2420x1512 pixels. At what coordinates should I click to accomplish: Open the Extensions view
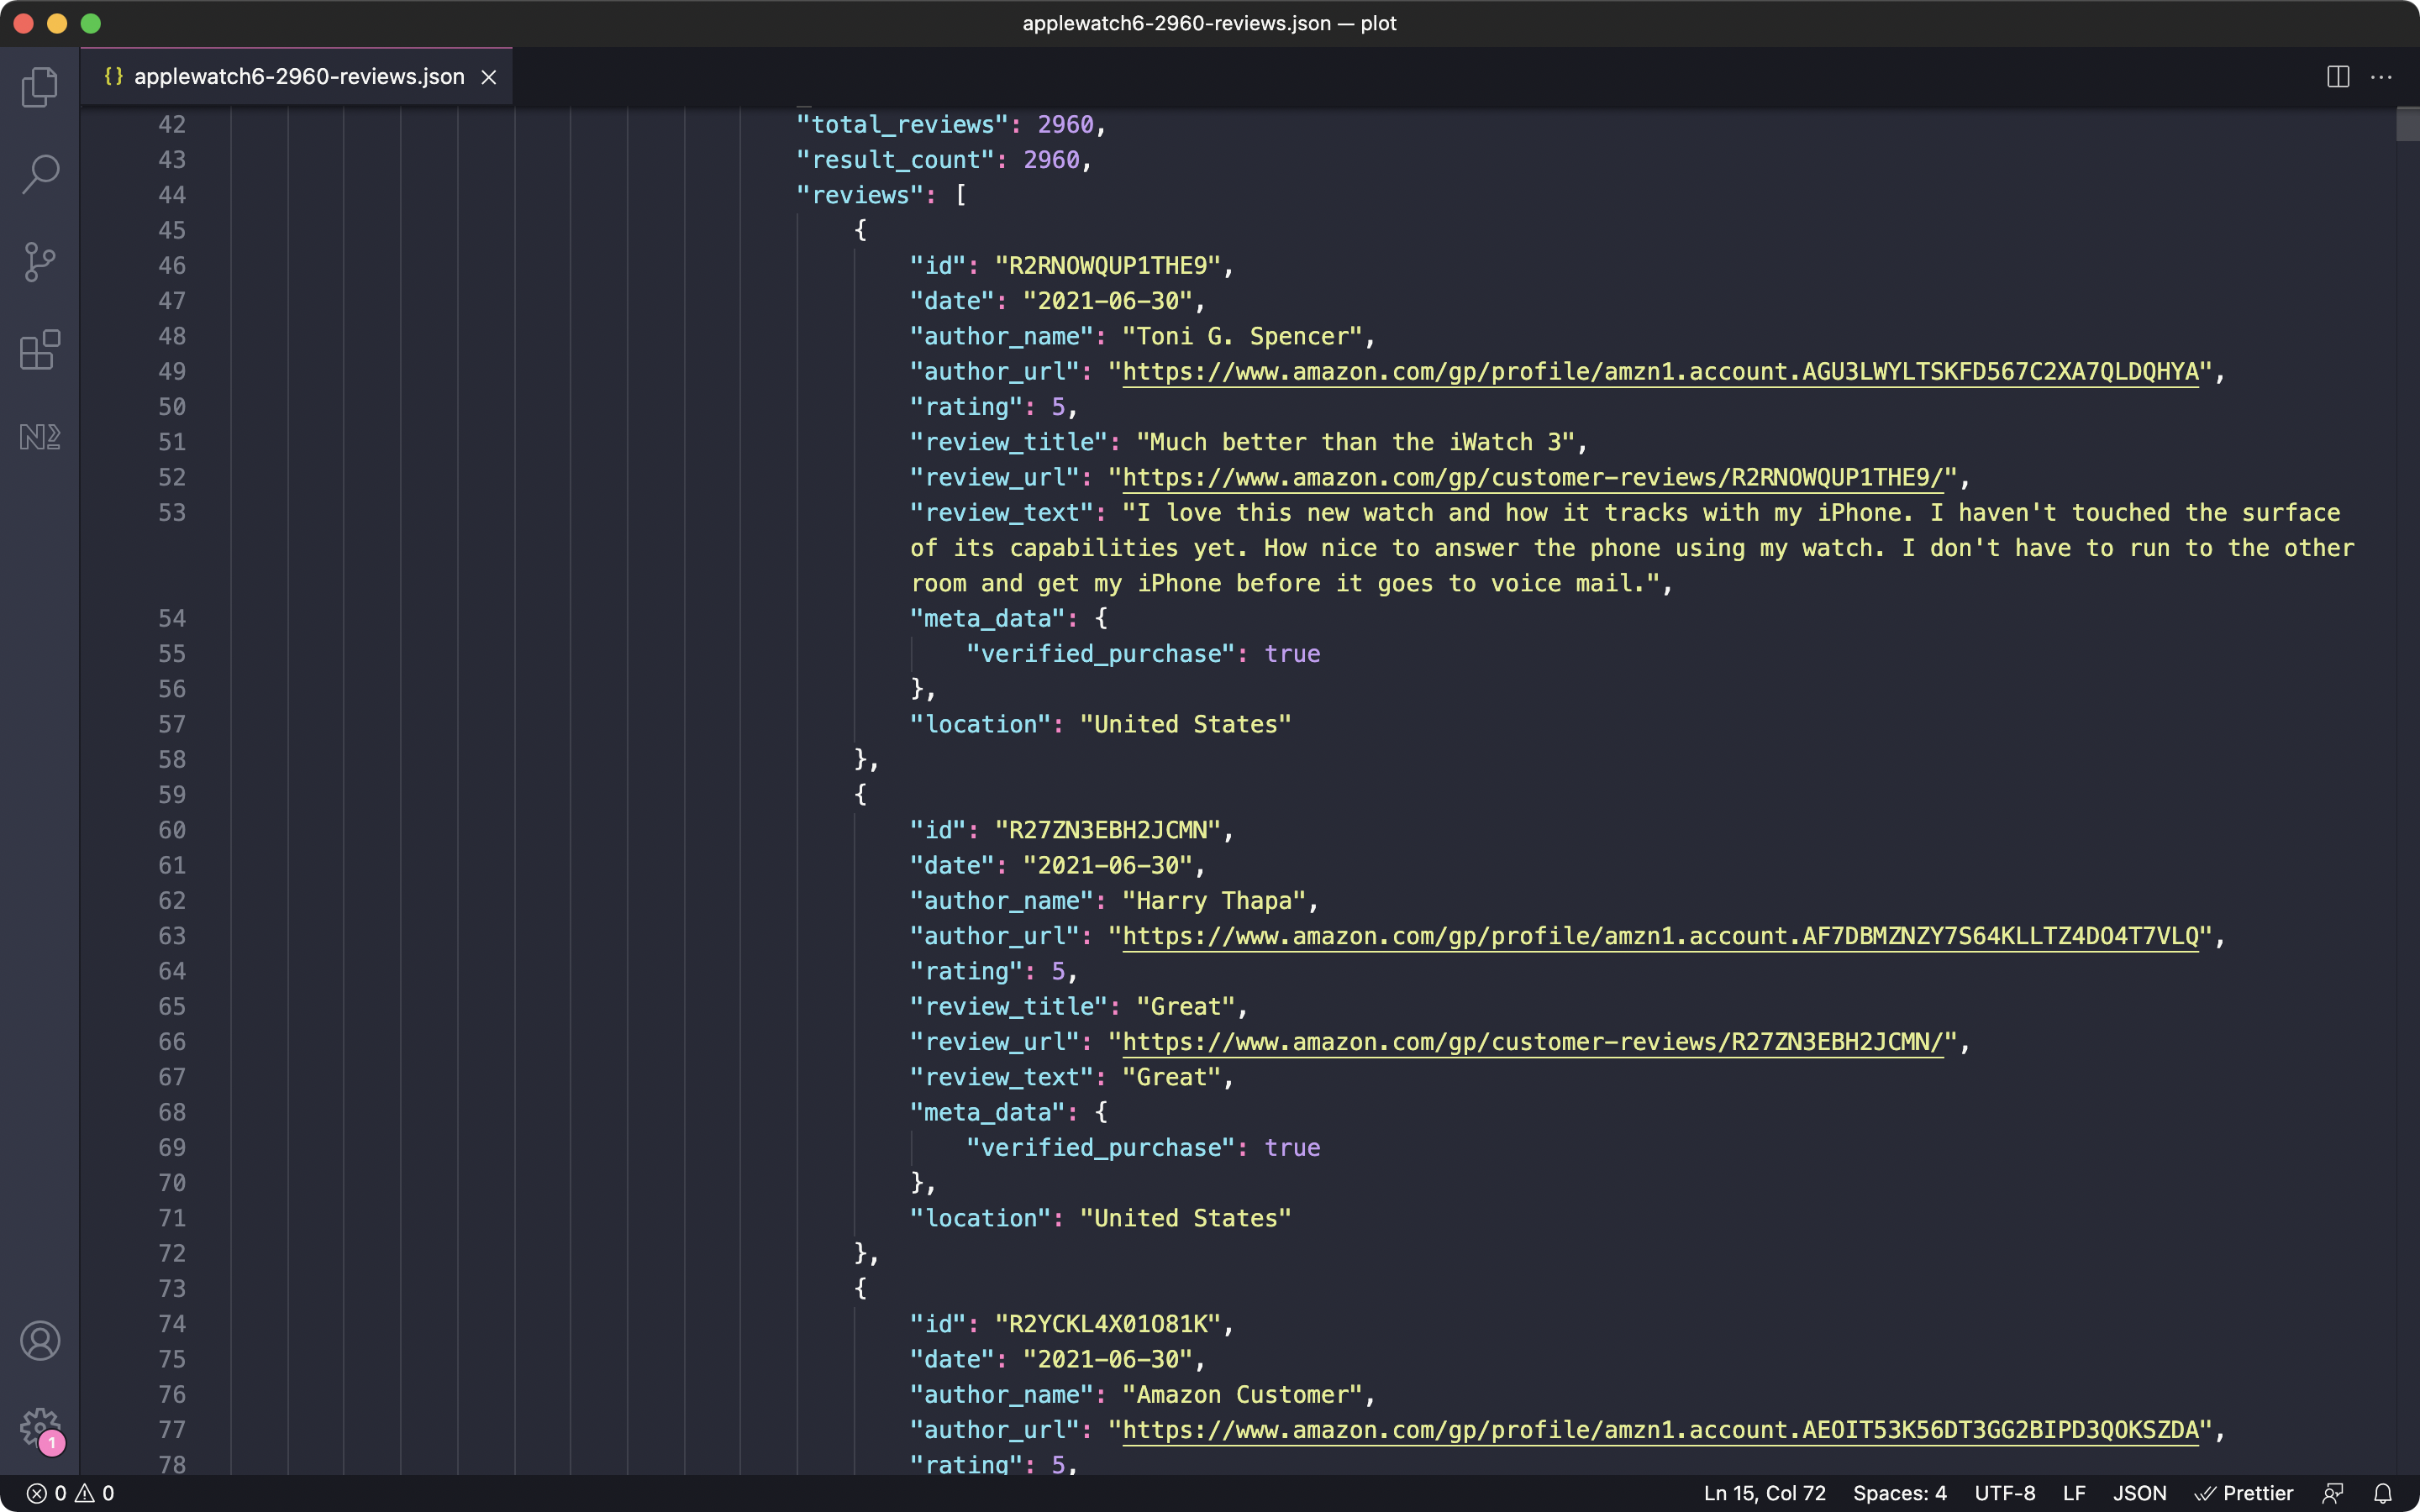click(x=40, y=350)
